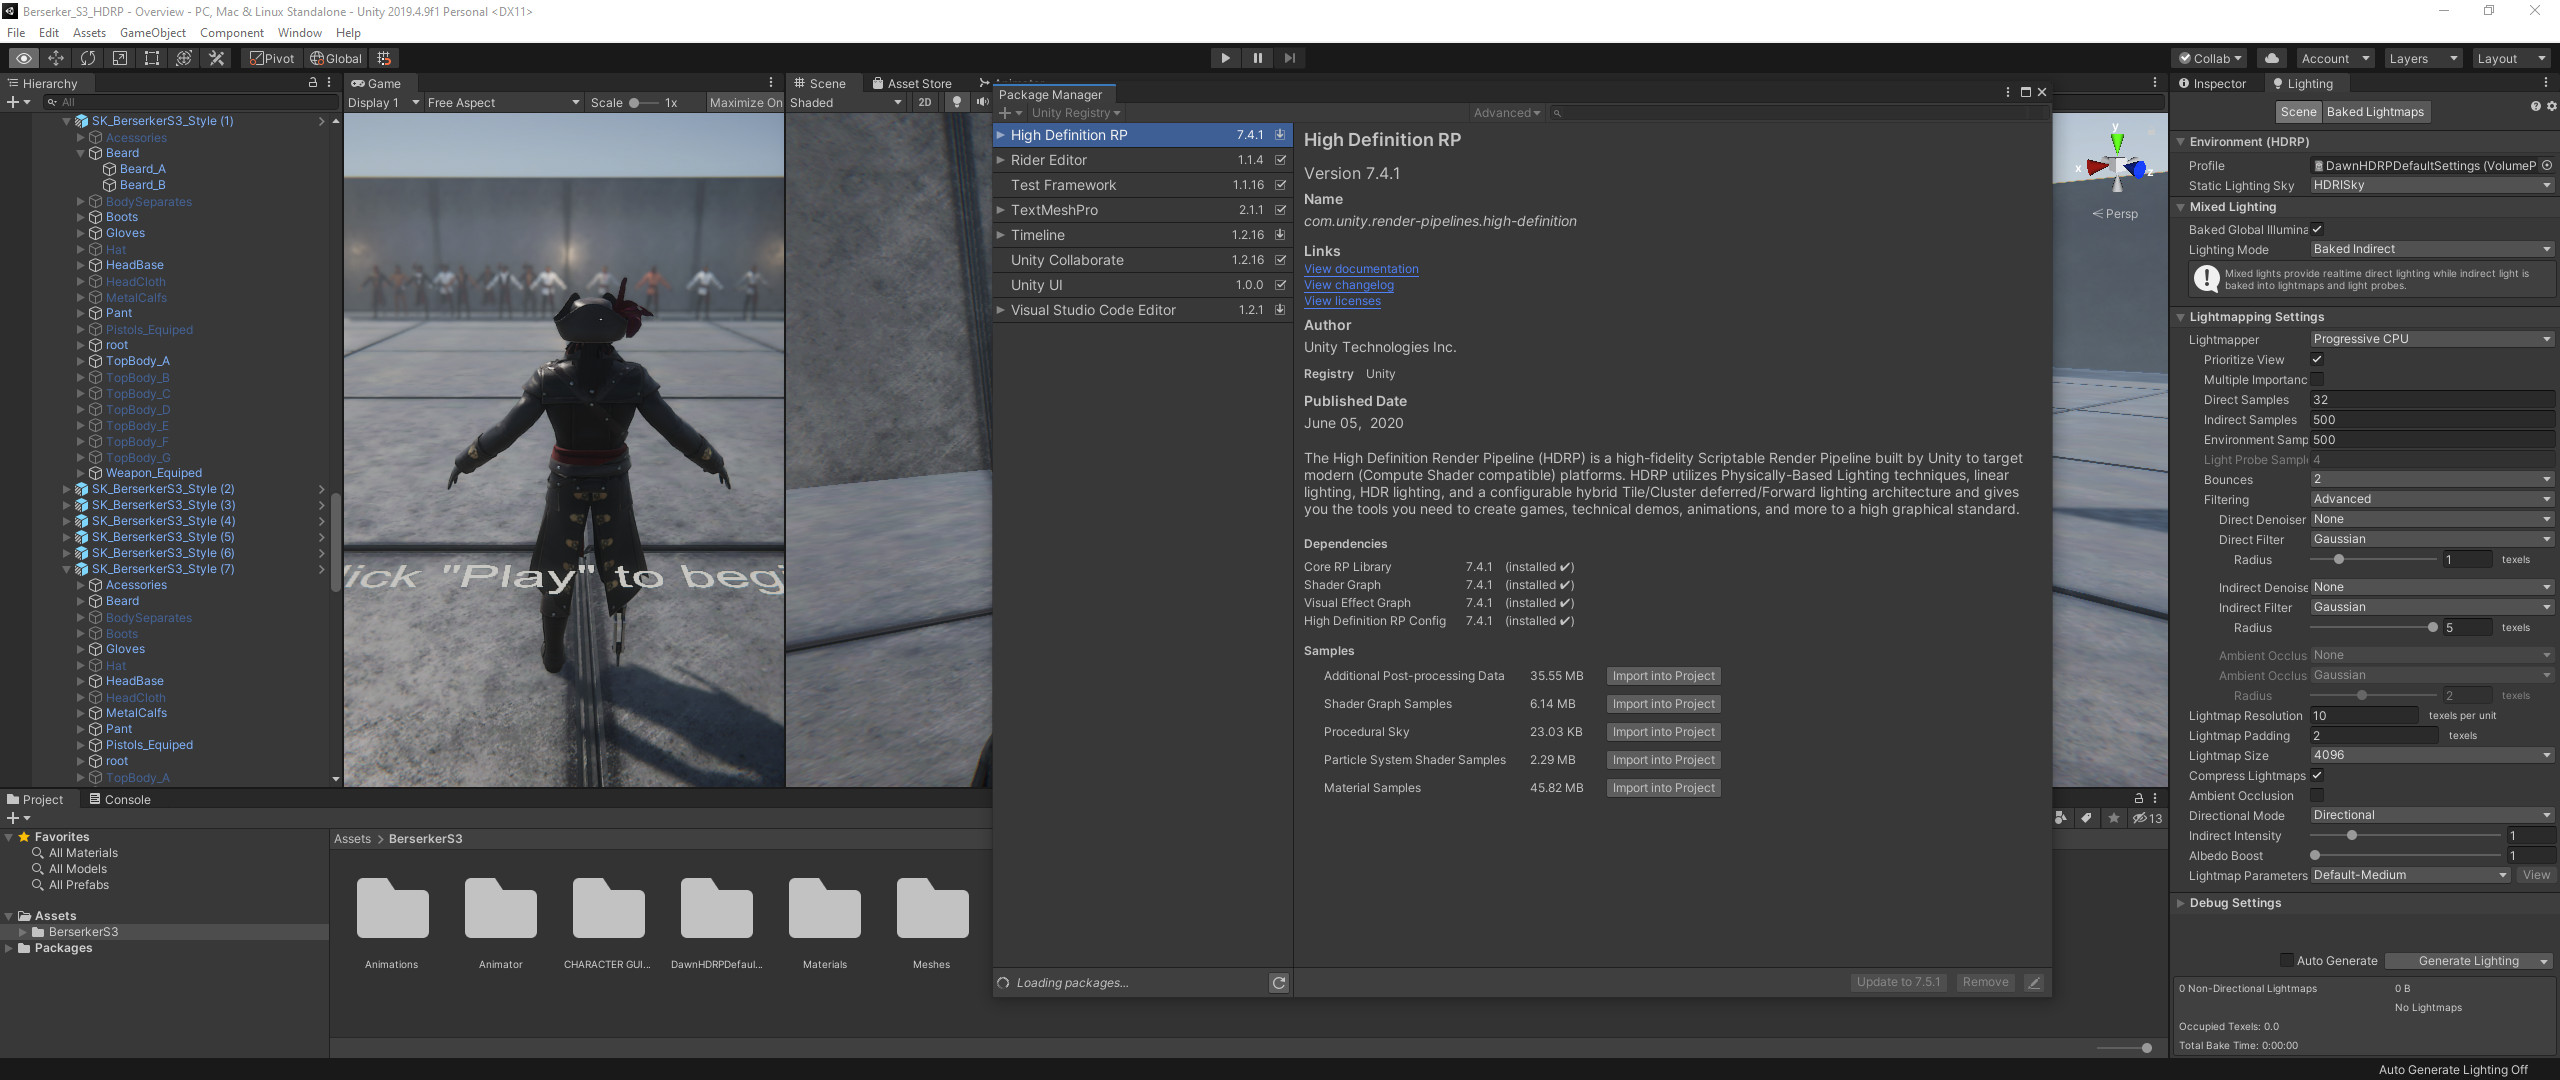The image size is (2560, 1080).
Task: Select the Move tool in toolbar
Action: click(x=56, y=58)
